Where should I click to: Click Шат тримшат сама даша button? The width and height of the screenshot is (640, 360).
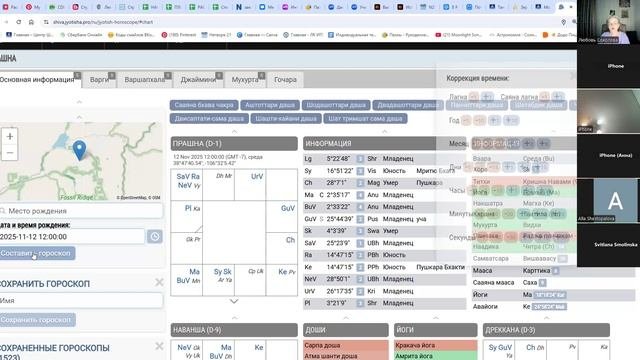(365, 119)
